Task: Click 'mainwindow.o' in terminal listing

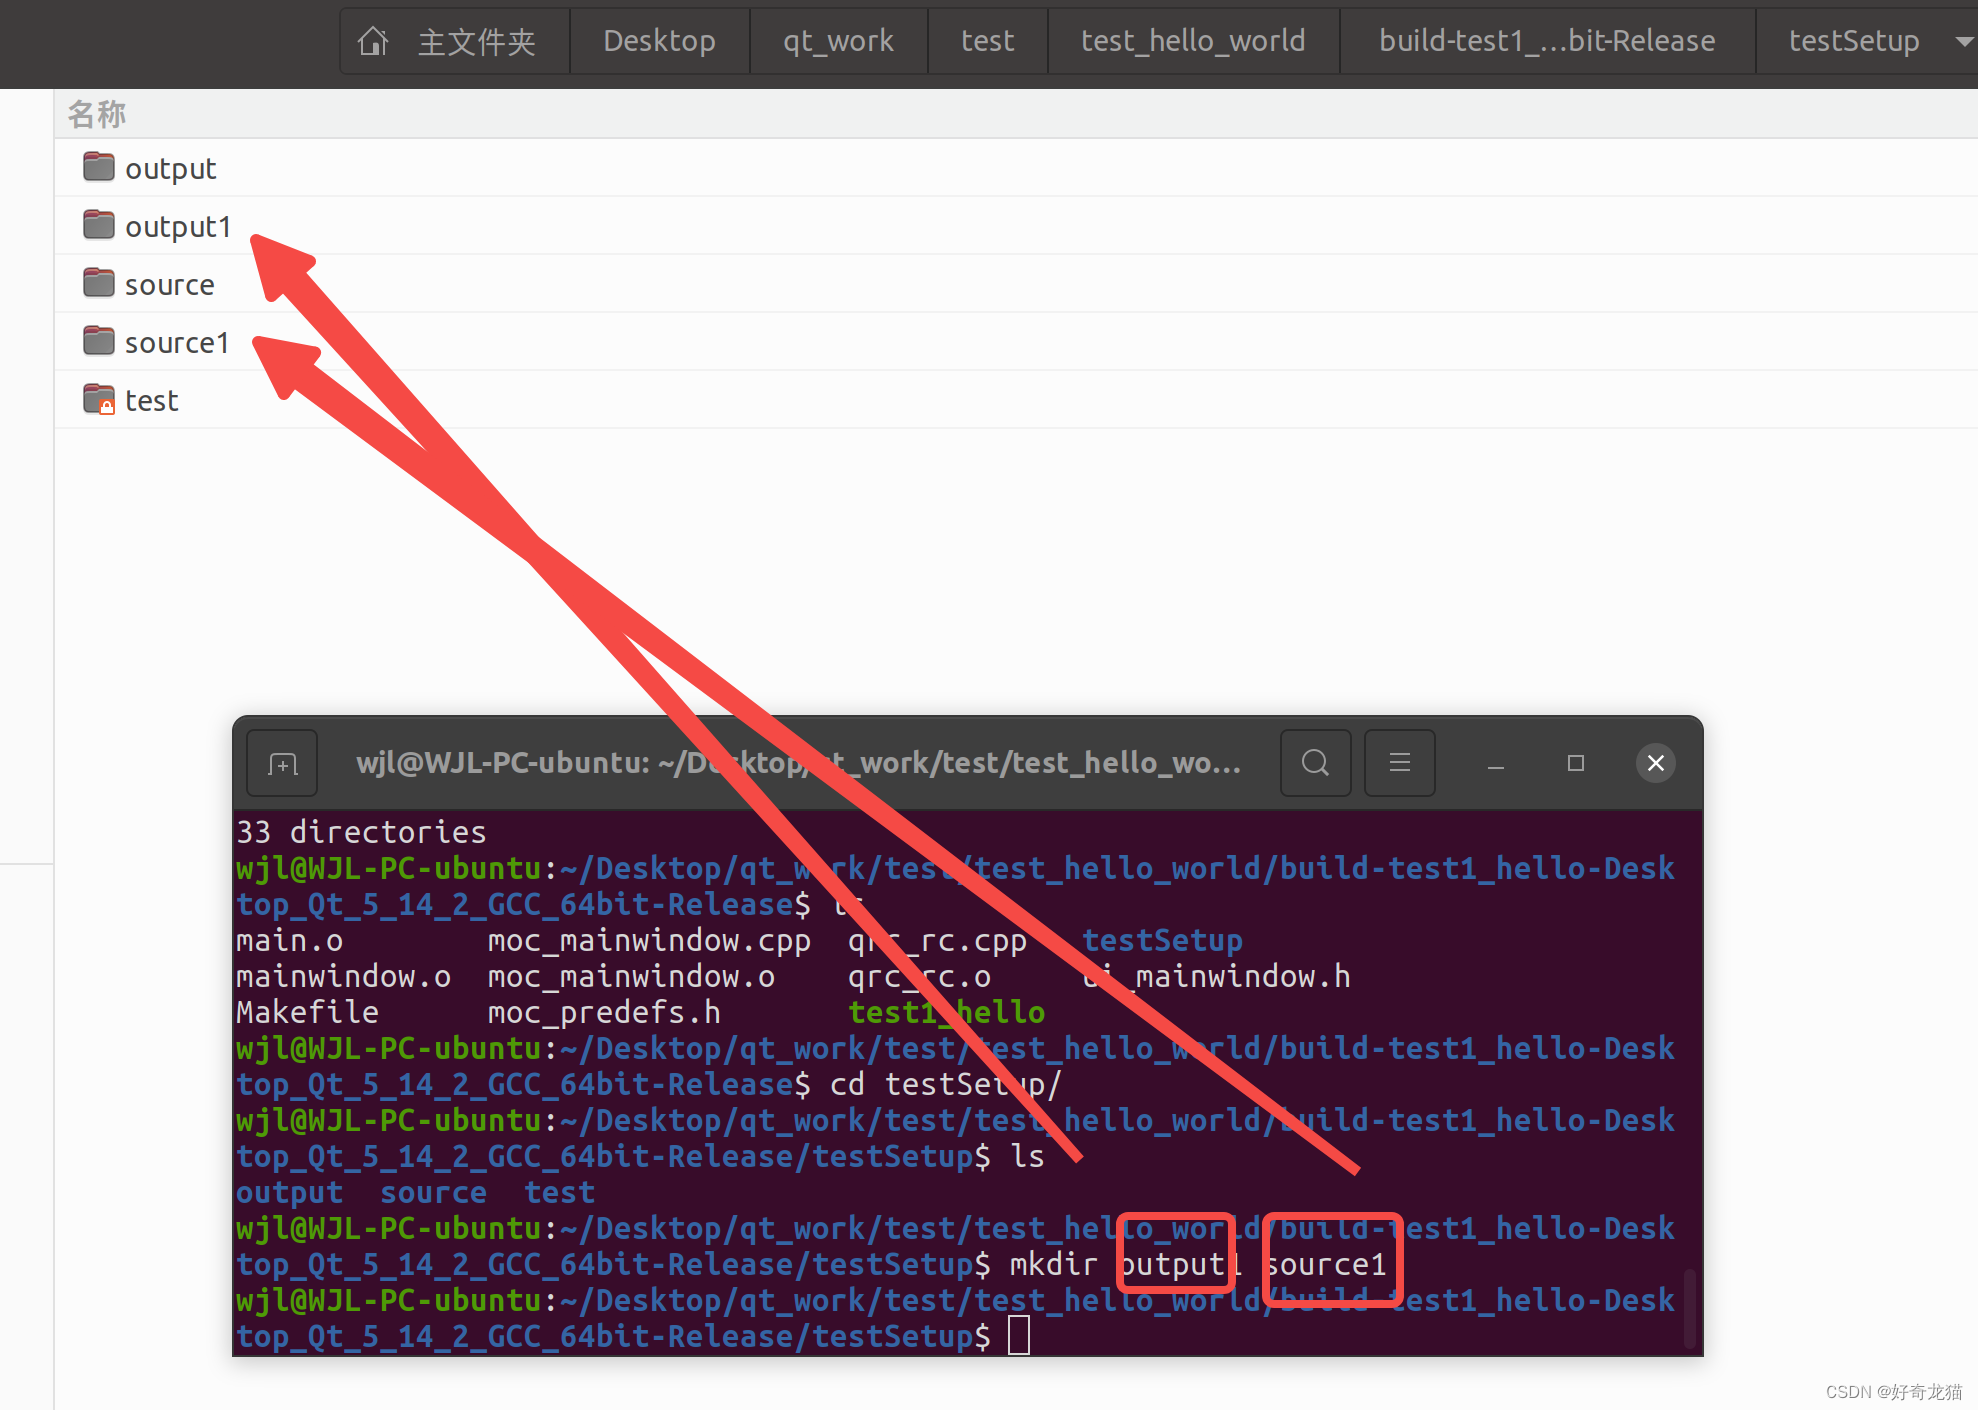Action: [x=343, y=976]
